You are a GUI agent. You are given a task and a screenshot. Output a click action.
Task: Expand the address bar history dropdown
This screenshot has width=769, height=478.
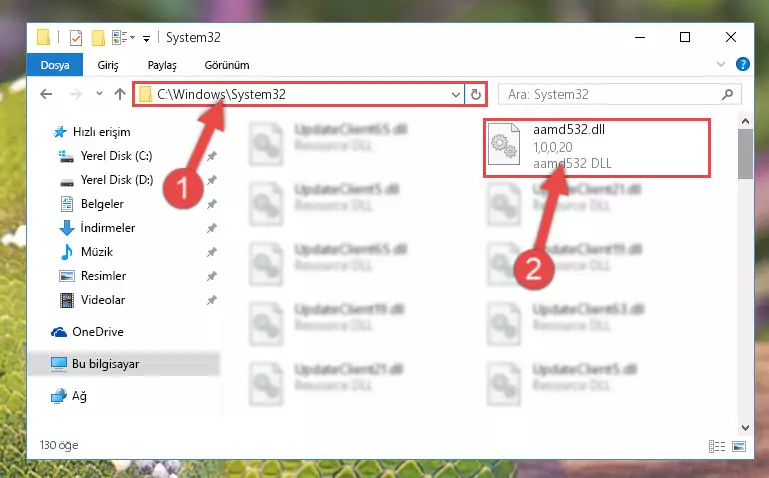(x=456, y=94)
